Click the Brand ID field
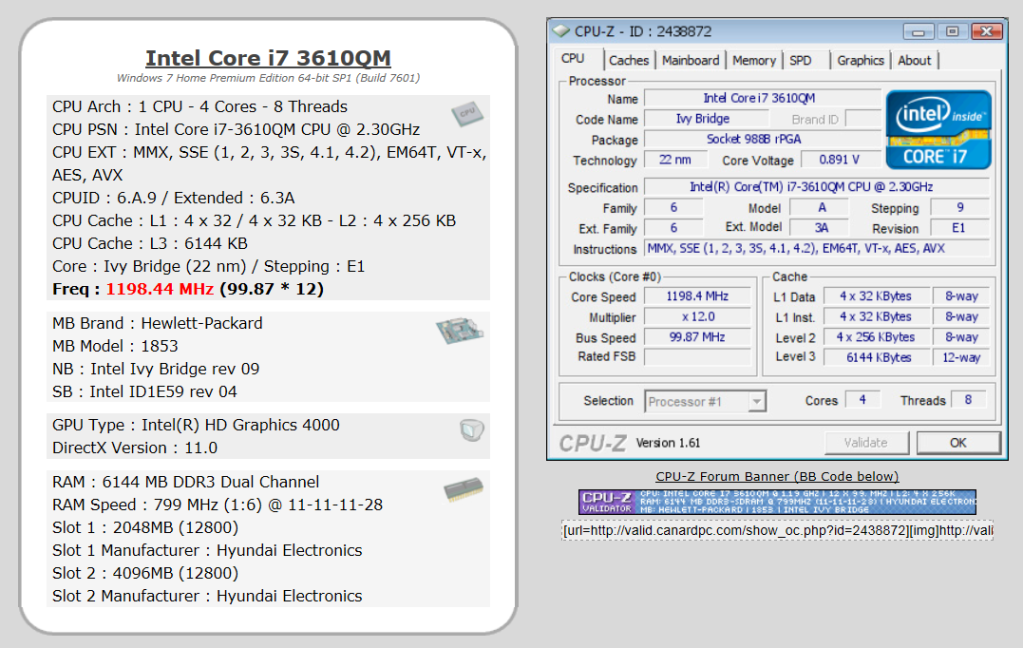 [863, 119]
